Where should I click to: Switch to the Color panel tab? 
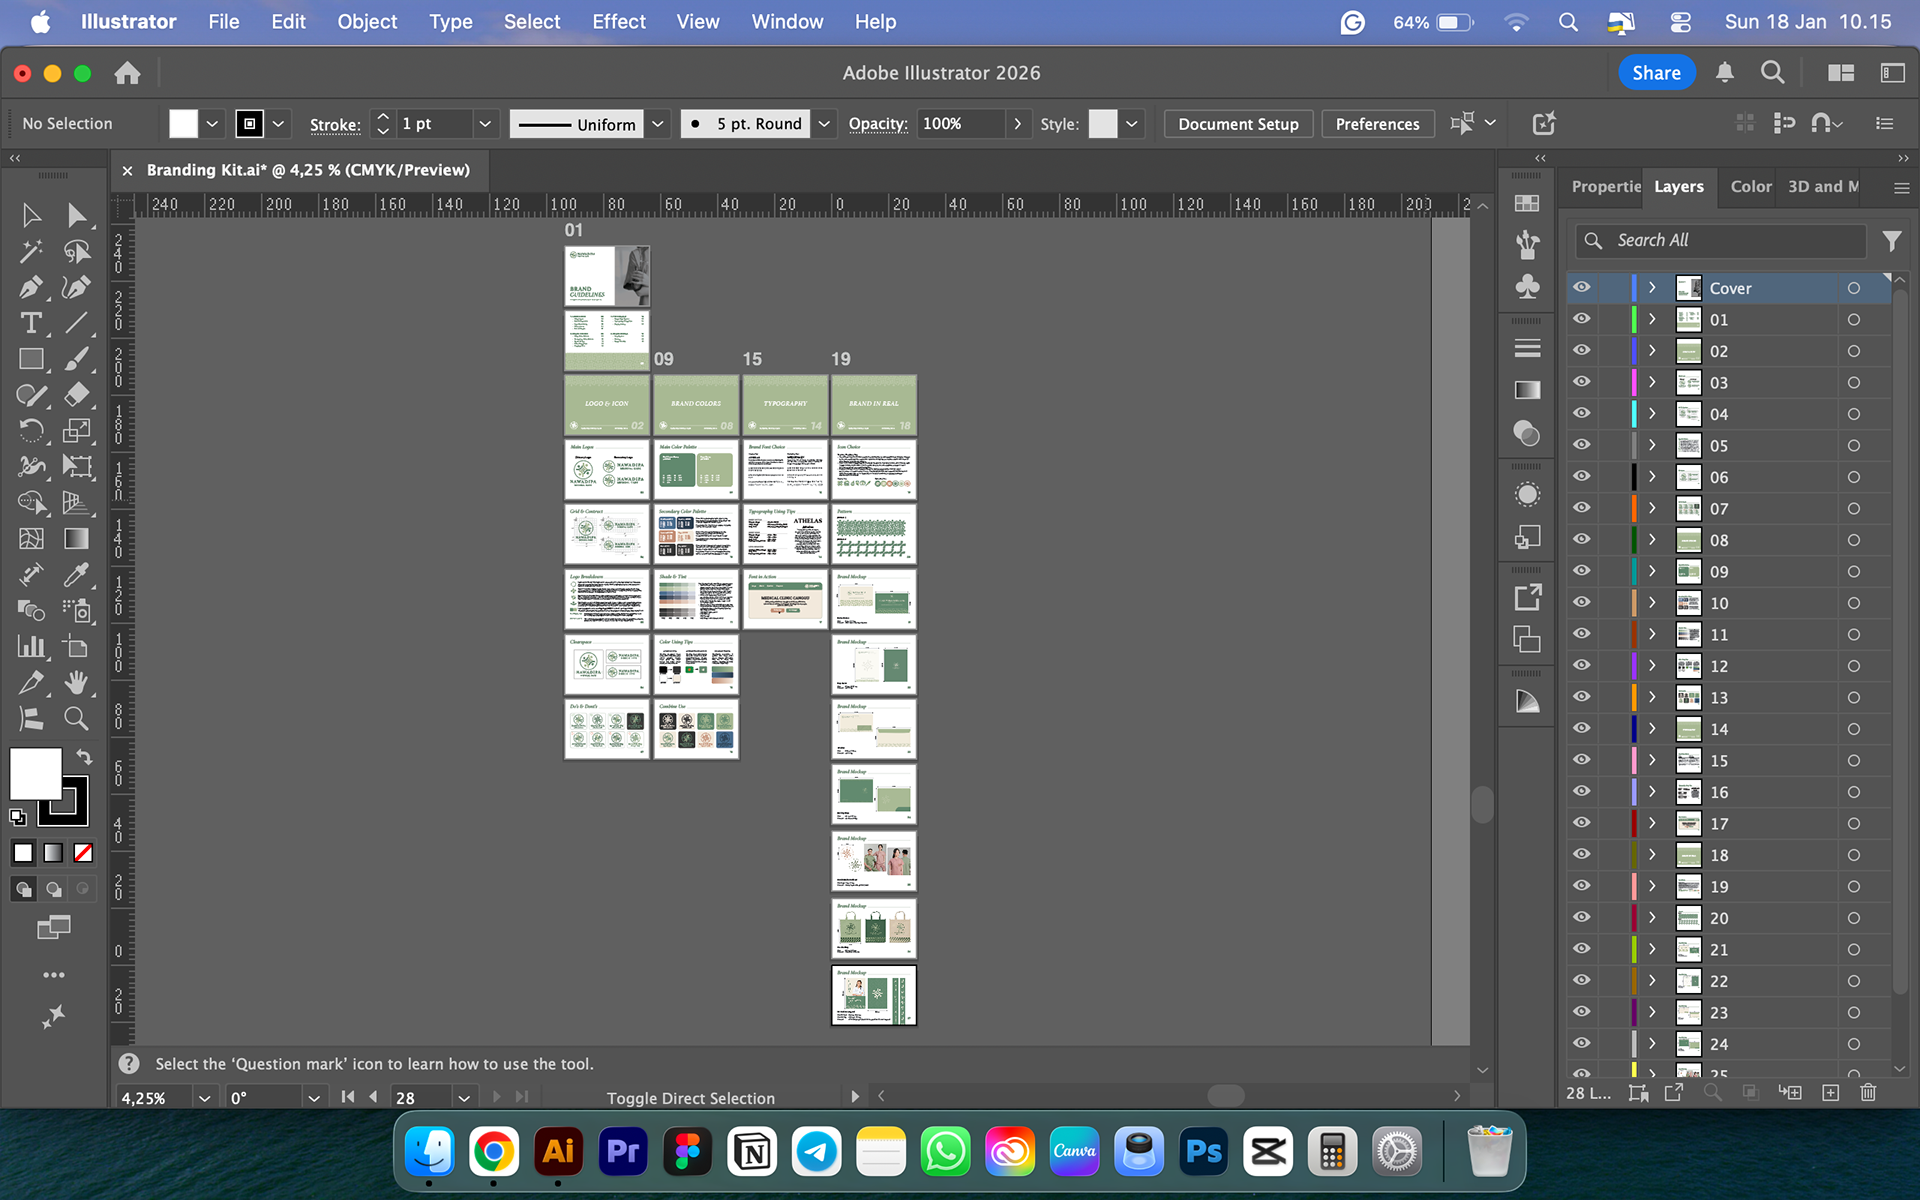(x=1750, y=187)
